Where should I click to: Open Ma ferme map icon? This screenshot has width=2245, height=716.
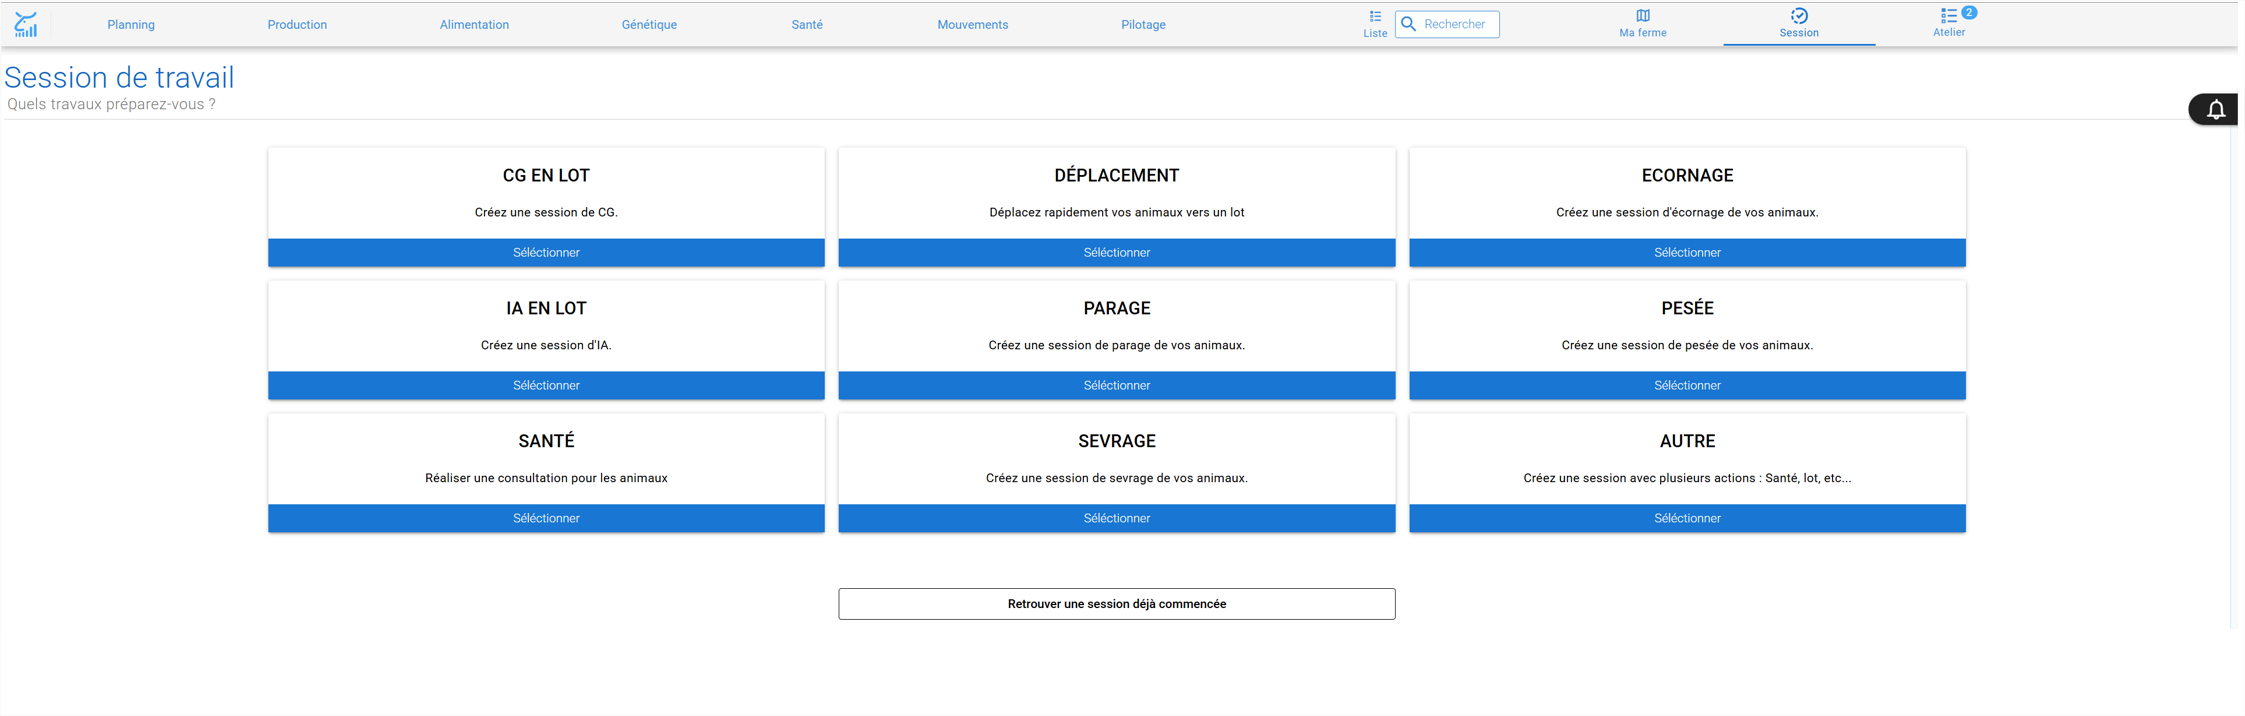tap(1642, 15)
